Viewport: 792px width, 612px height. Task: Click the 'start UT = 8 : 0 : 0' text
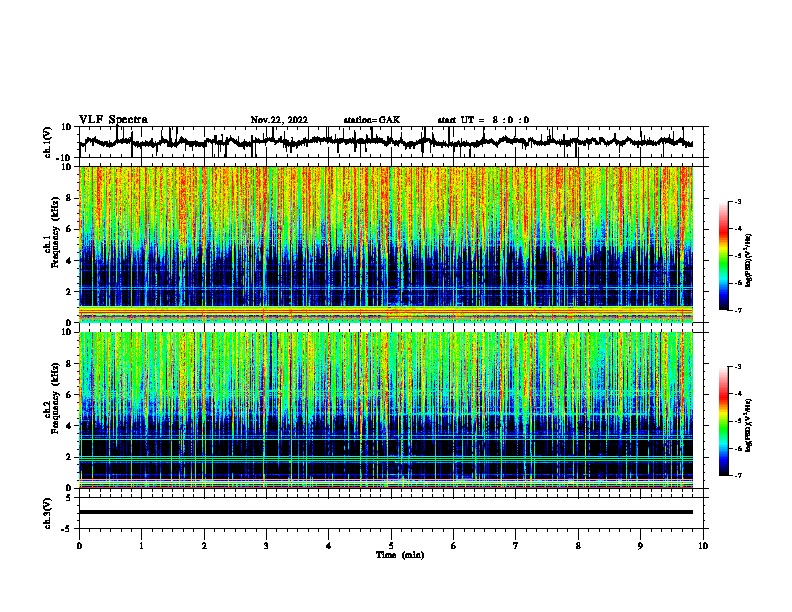[483, 120]
